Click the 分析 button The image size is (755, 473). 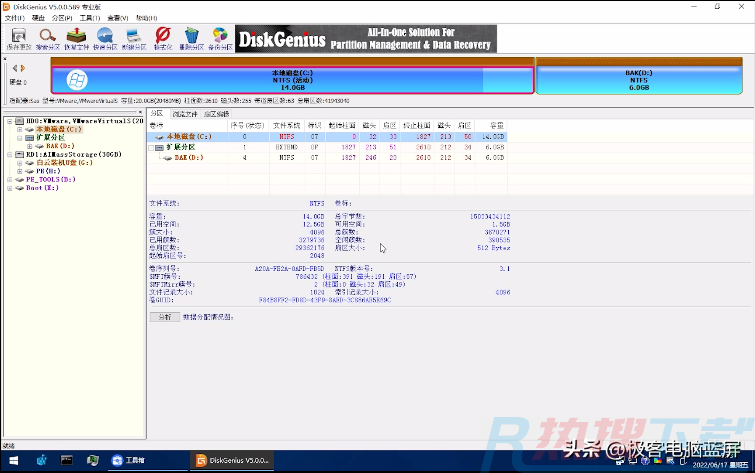pos(165,317)
